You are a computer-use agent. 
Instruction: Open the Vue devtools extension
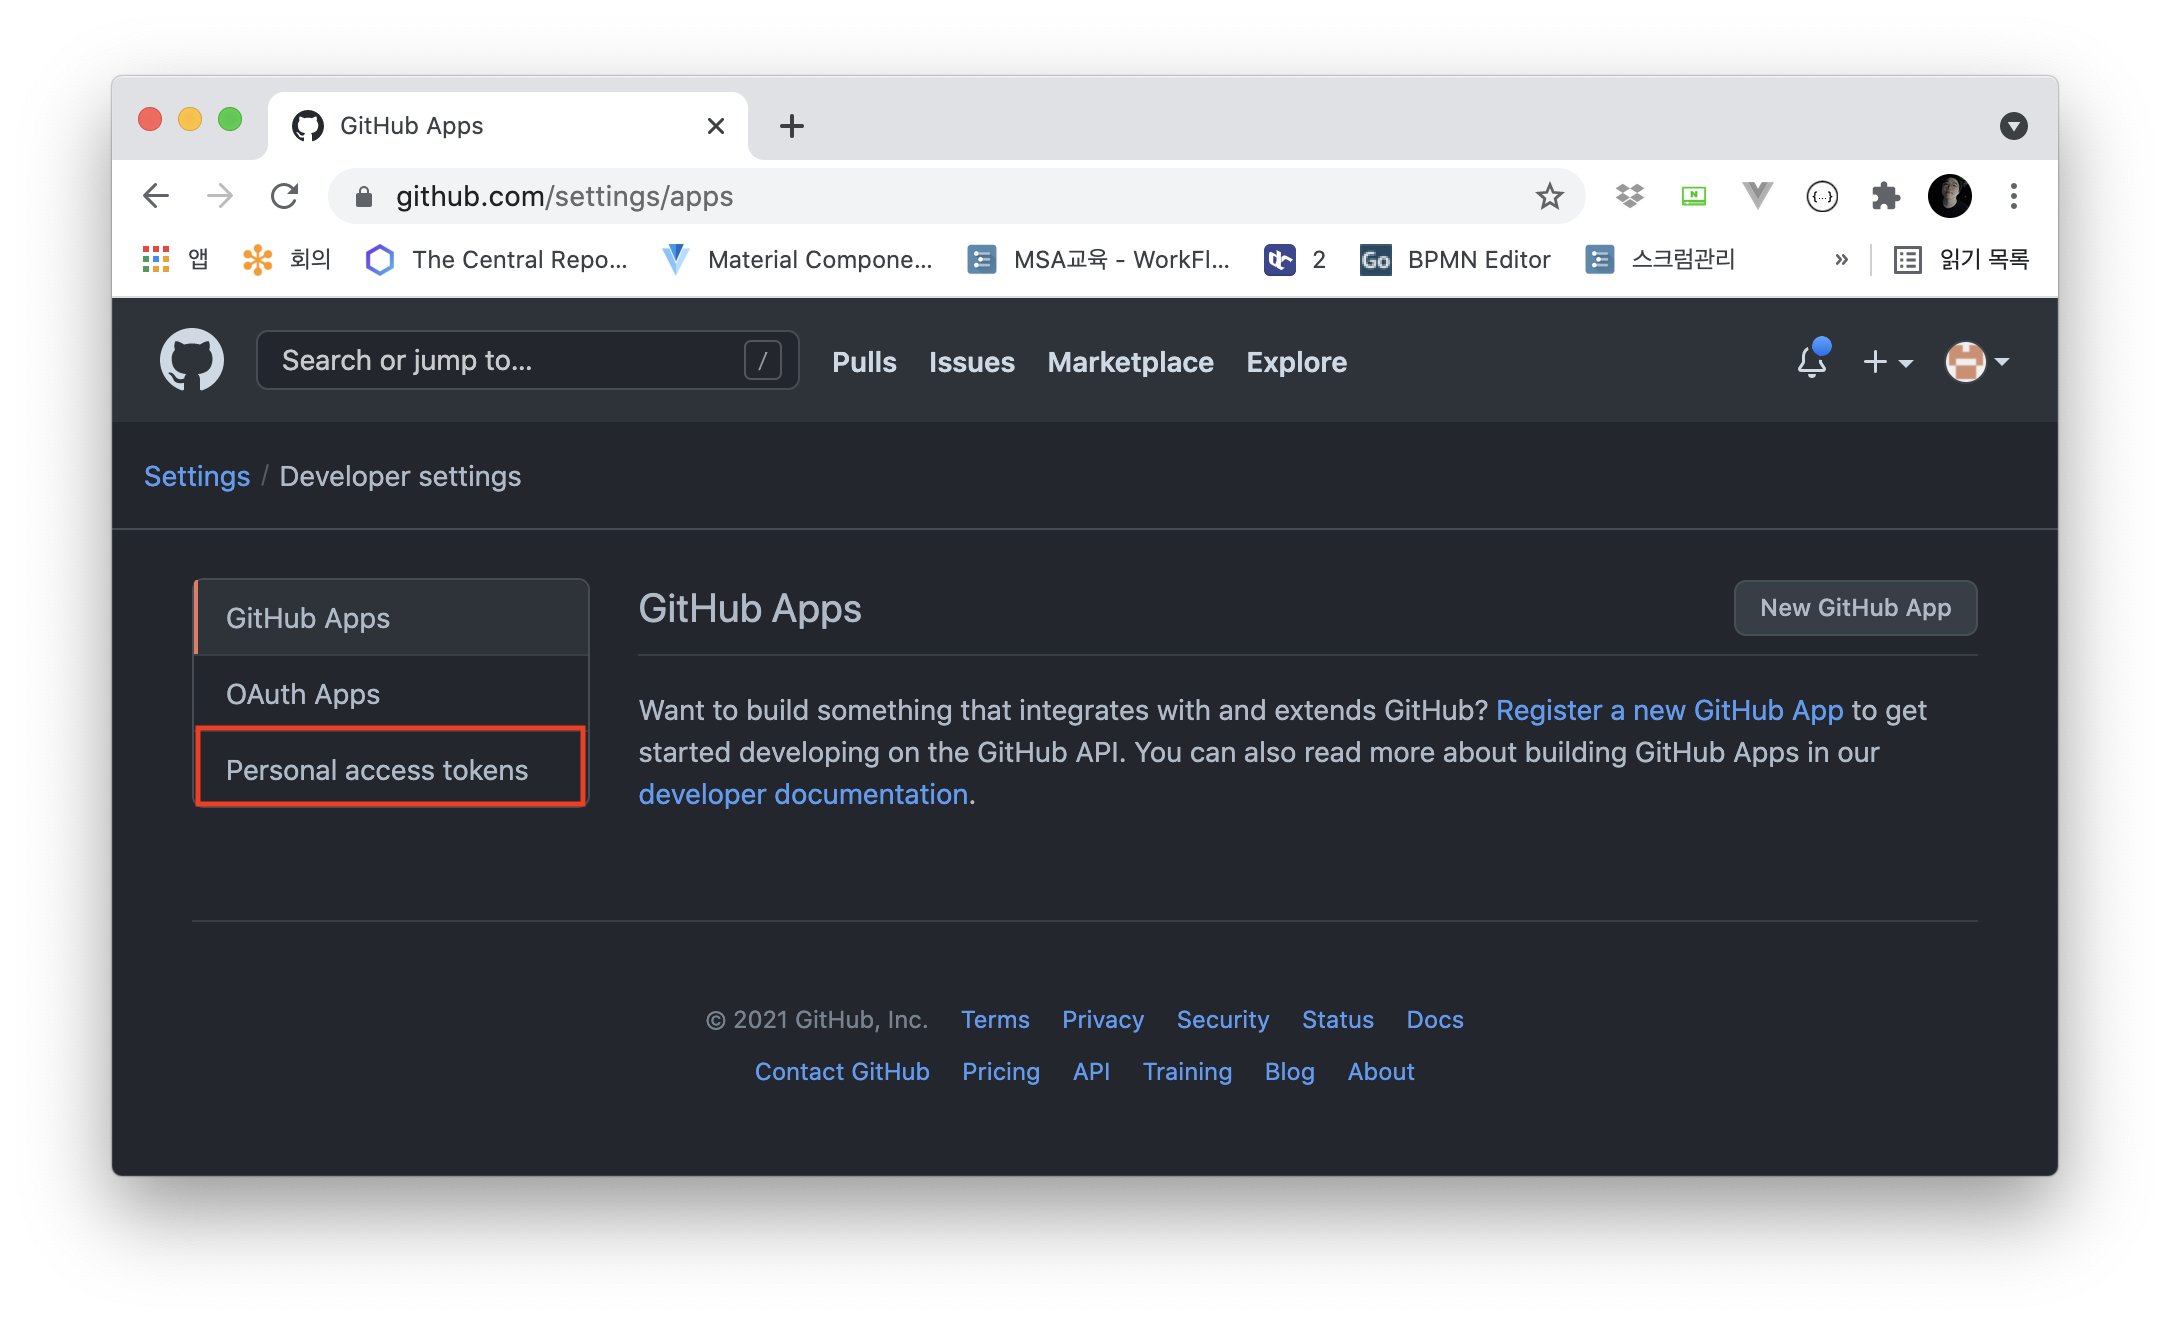[x=1757, y=195]
